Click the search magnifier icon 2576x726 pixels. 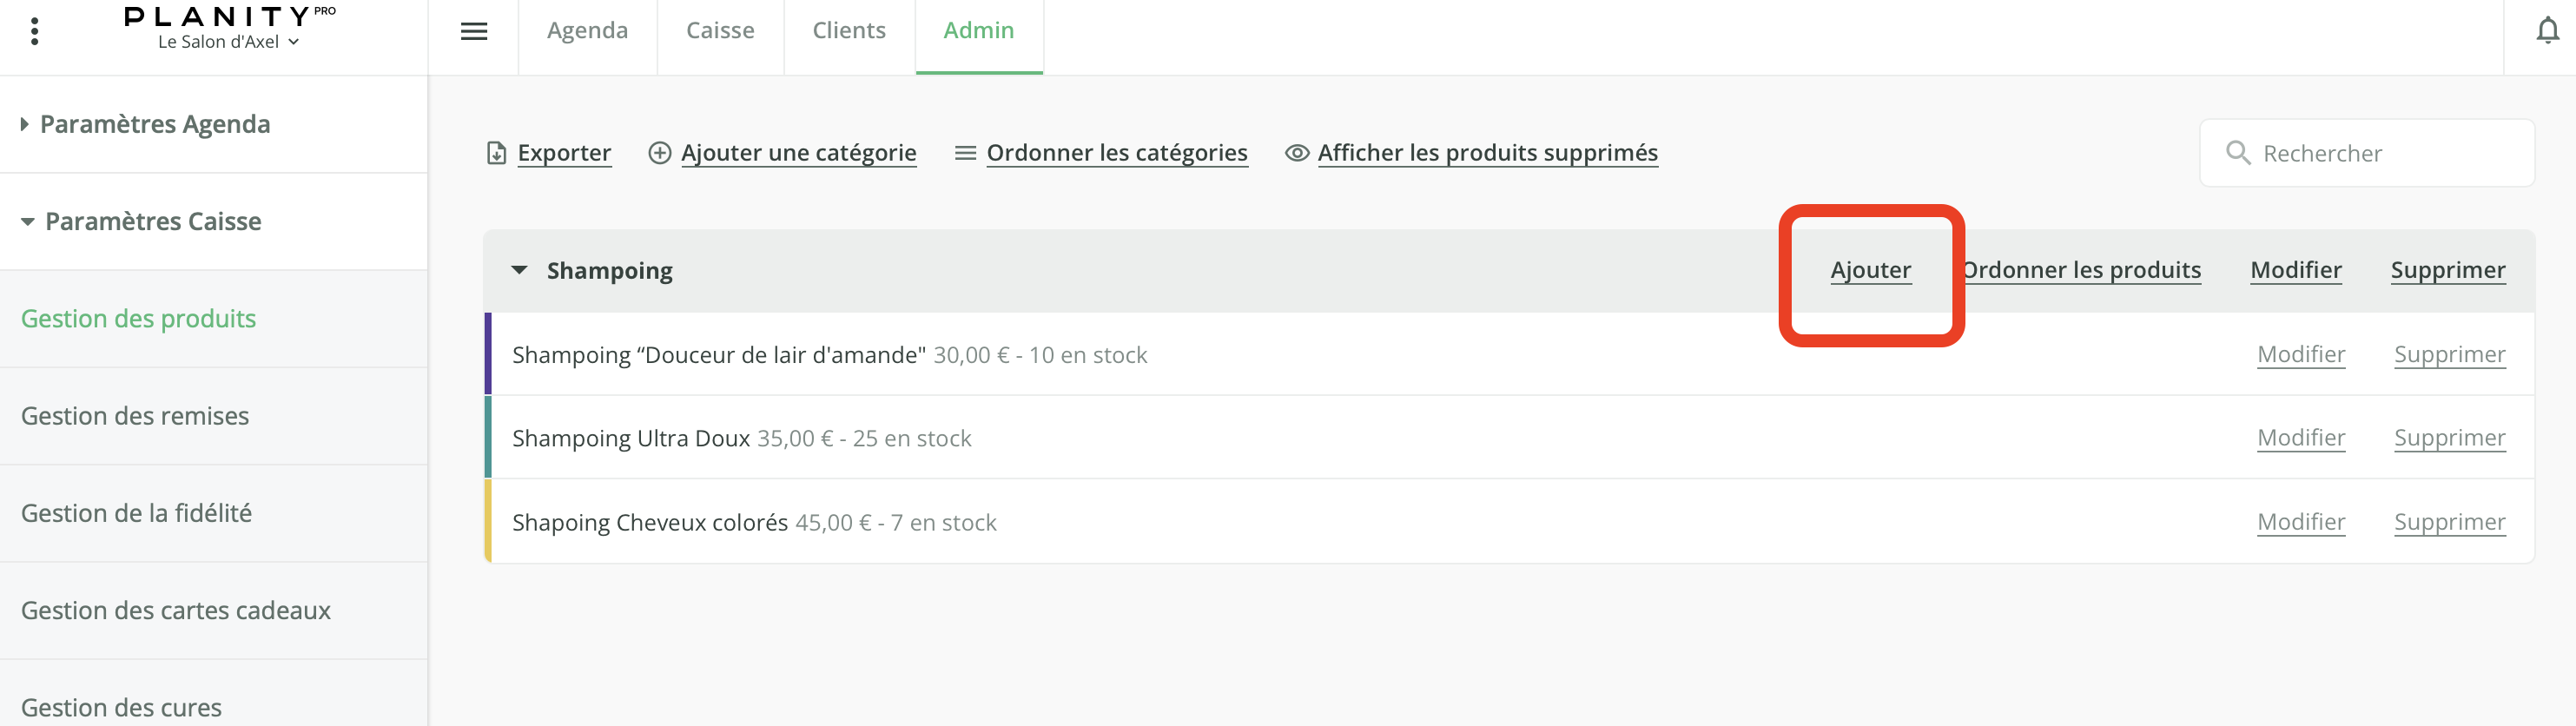pyautogui.click(x=2238, y=153)
